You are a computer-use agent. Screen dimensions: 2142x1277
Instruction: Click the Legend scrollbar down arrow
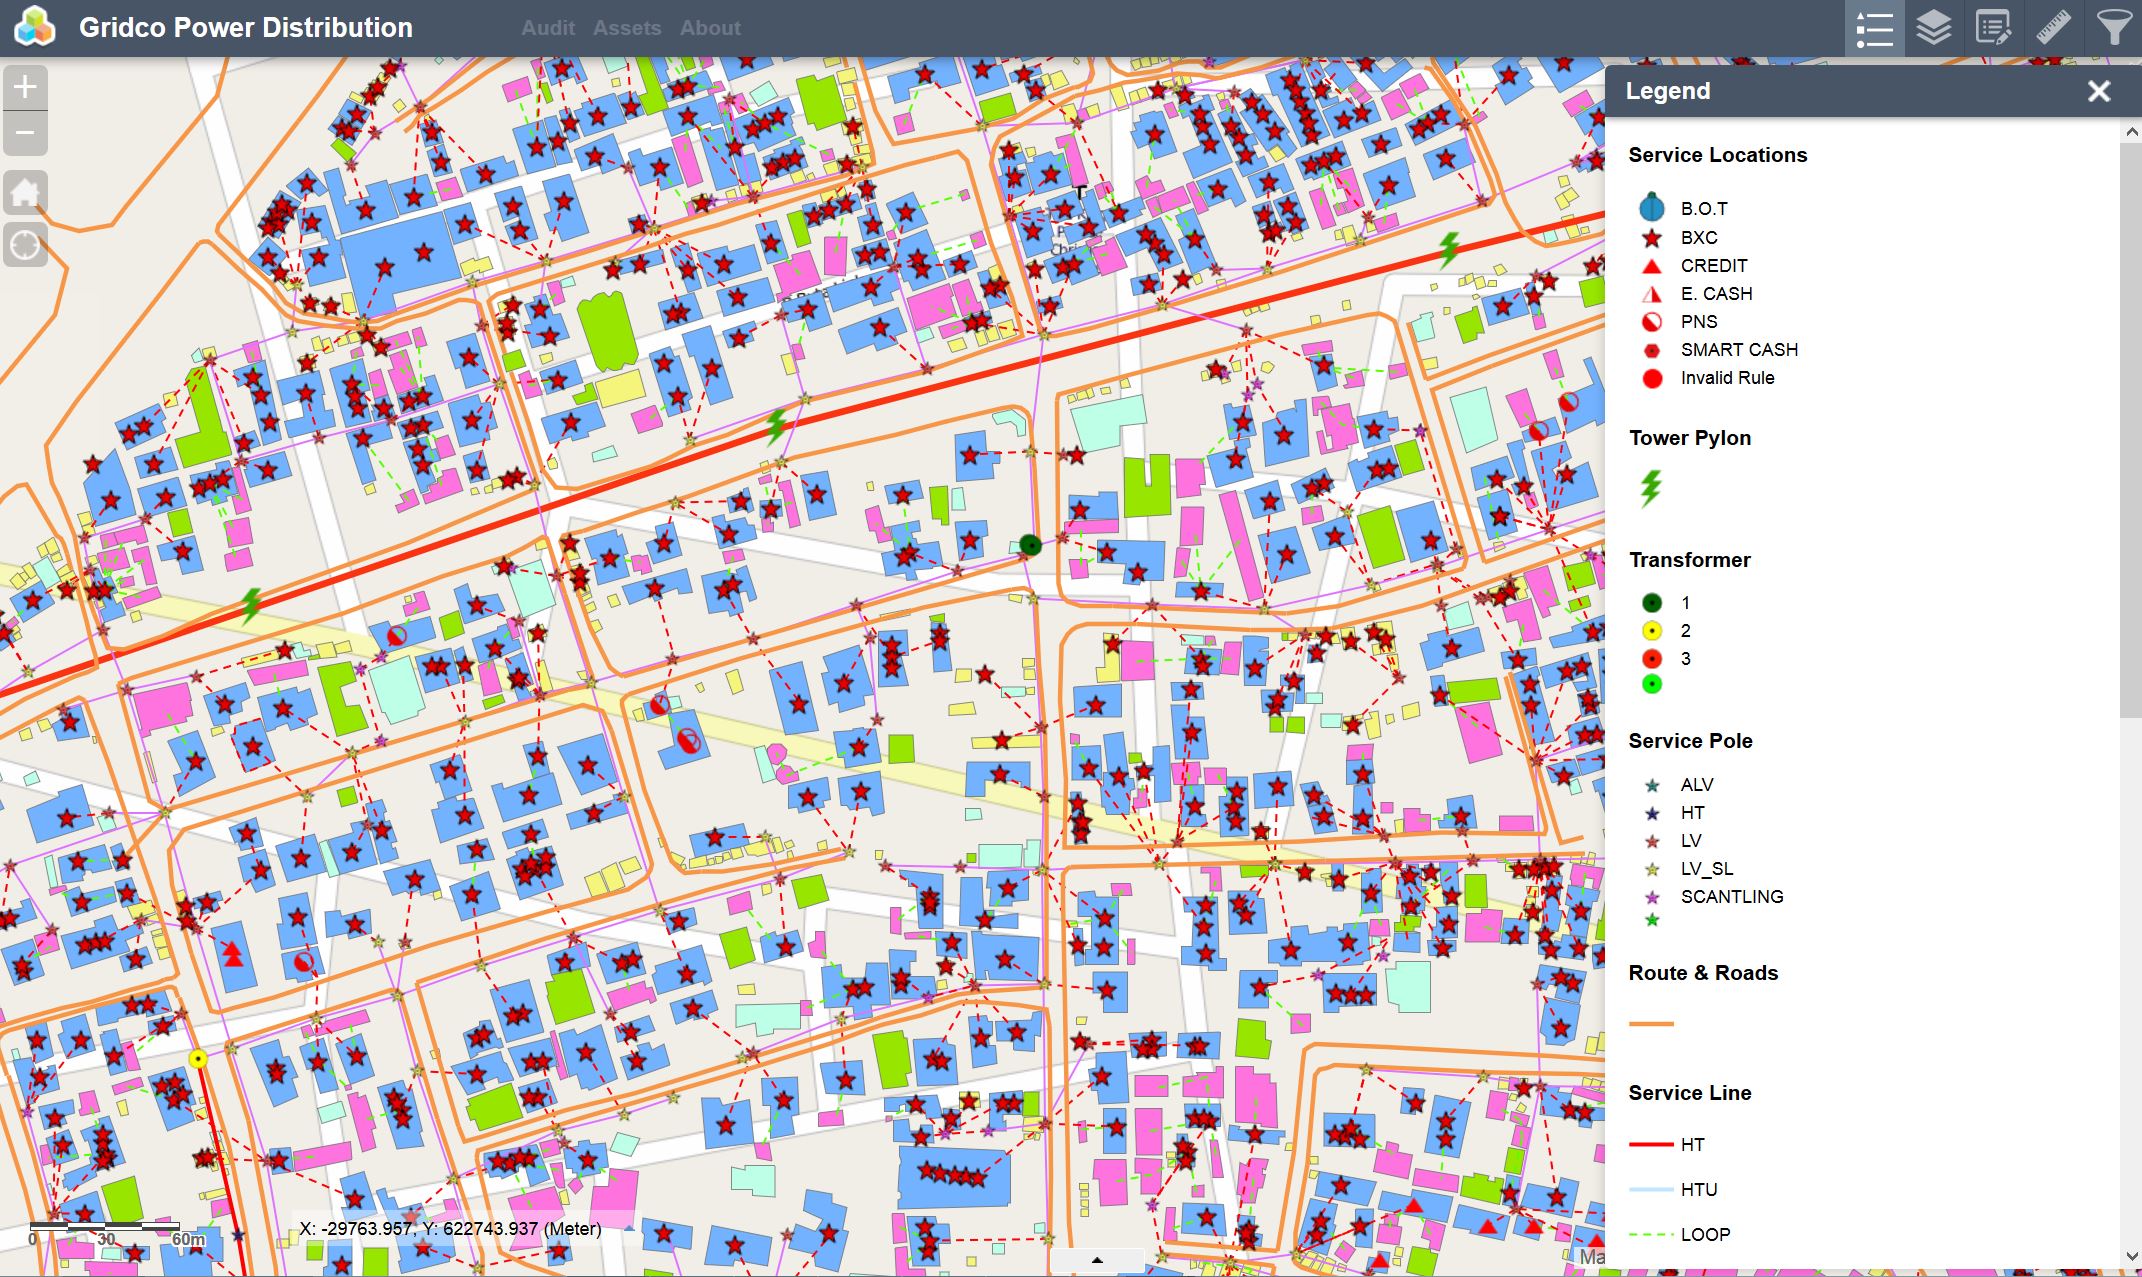2131,1257
